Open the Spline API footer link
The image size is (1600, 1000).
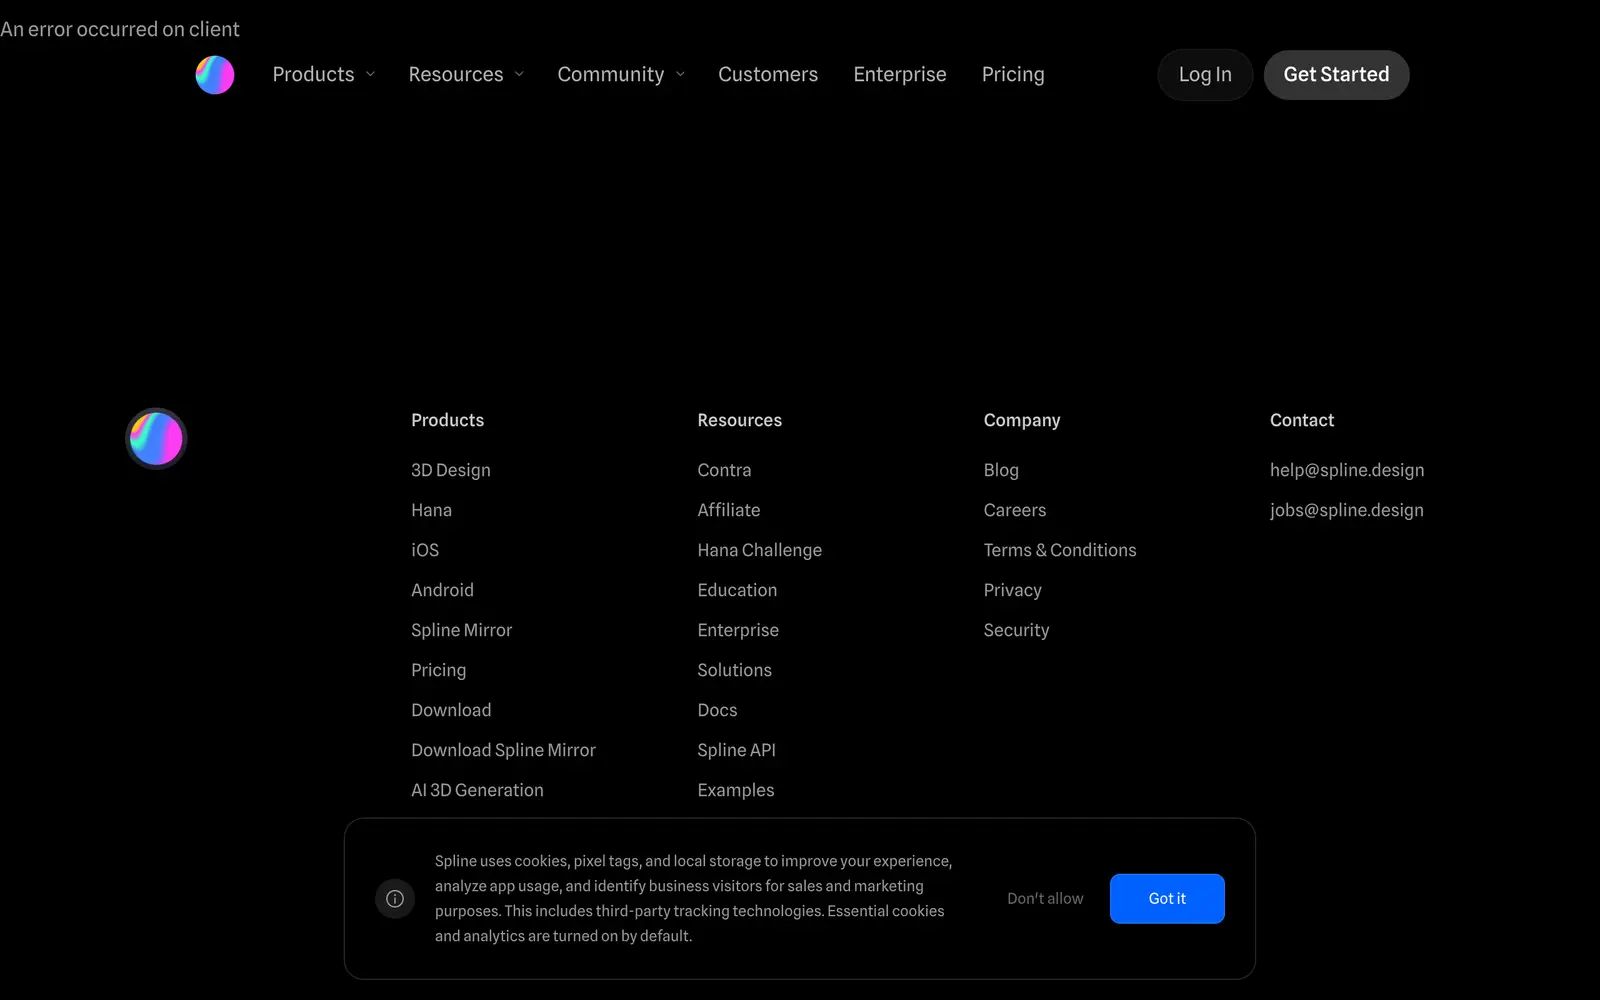click(736, 750)
